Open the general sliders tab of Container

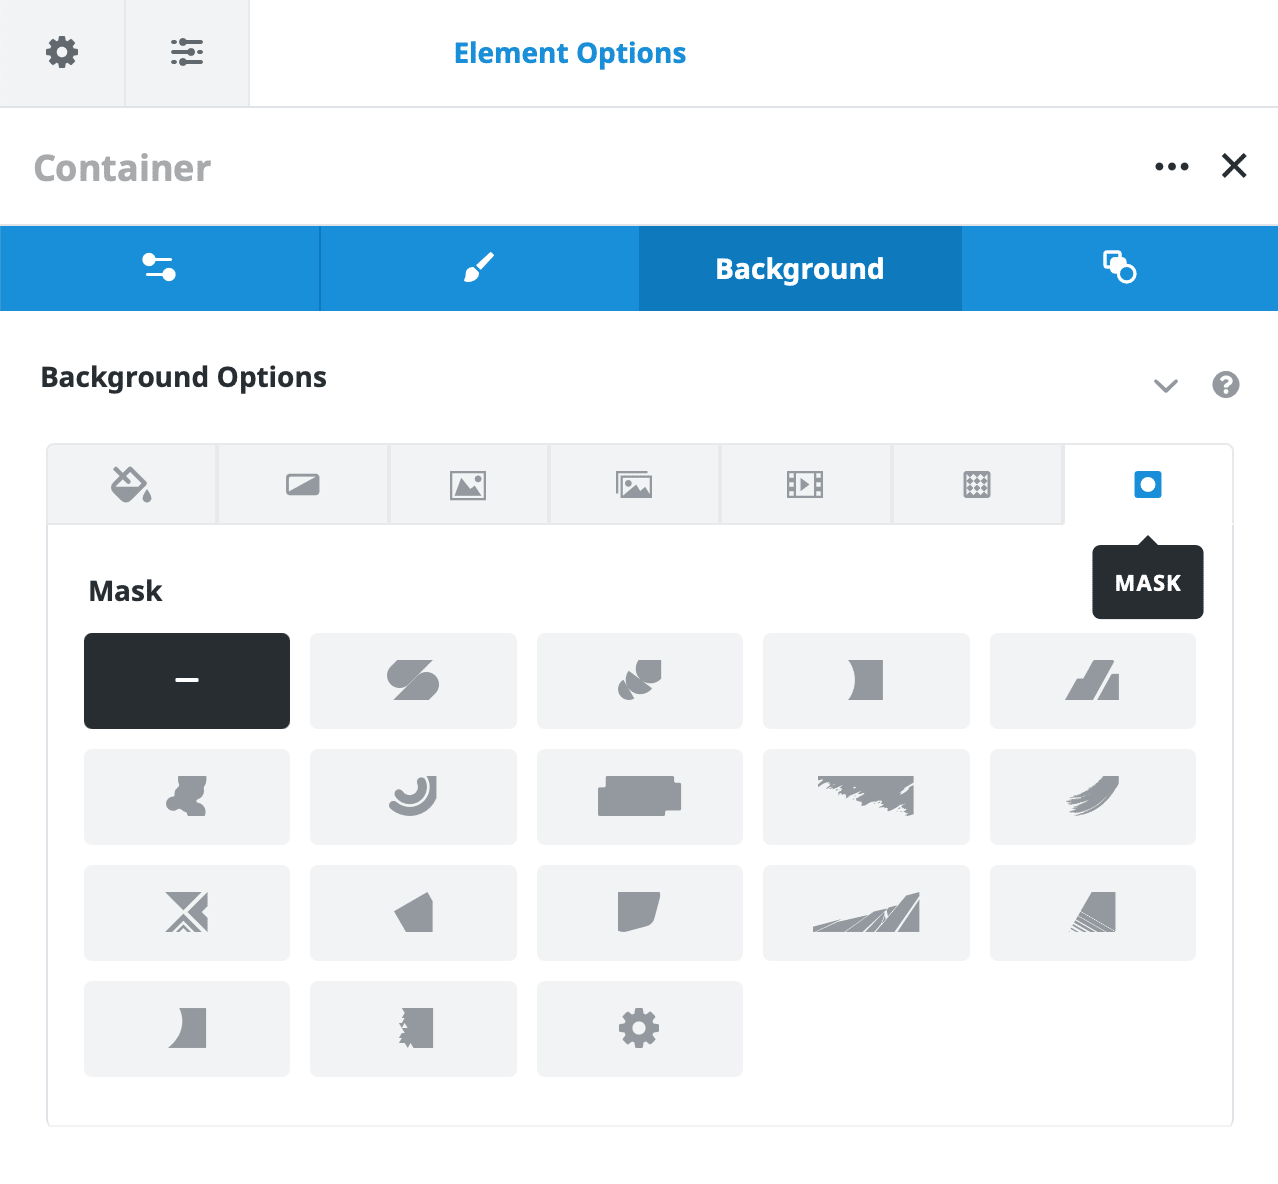160,268
